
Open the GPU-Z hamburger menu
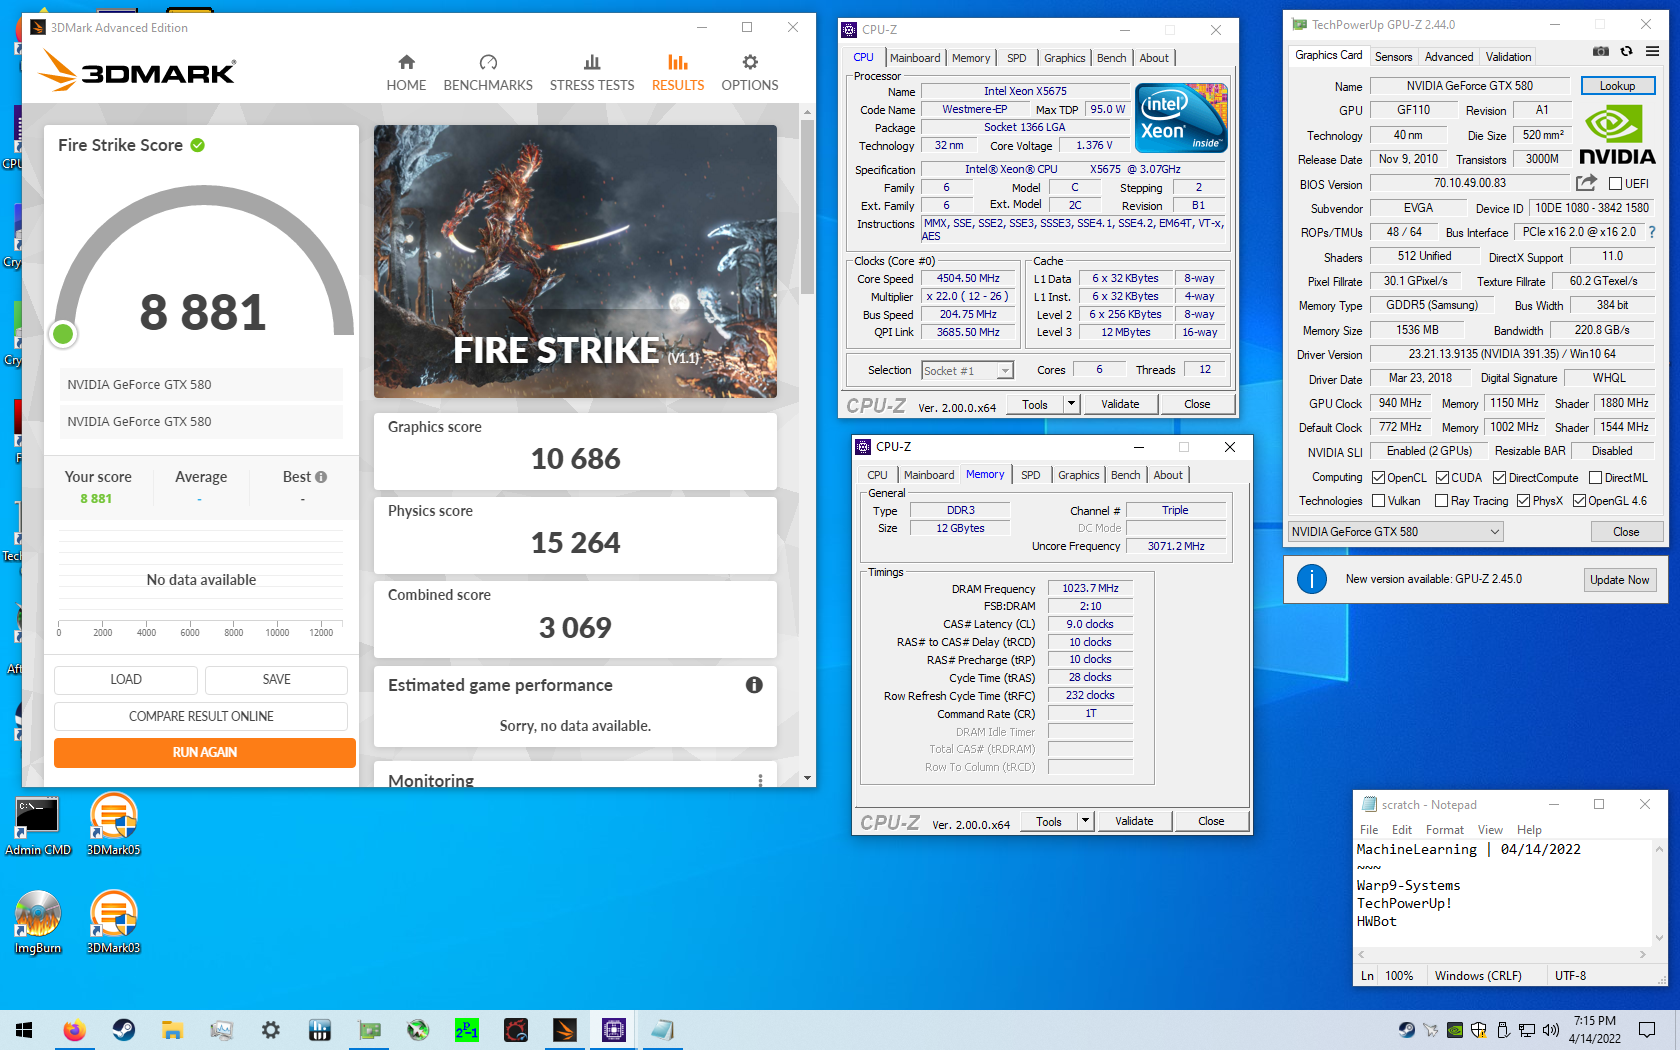[1652, 51]
